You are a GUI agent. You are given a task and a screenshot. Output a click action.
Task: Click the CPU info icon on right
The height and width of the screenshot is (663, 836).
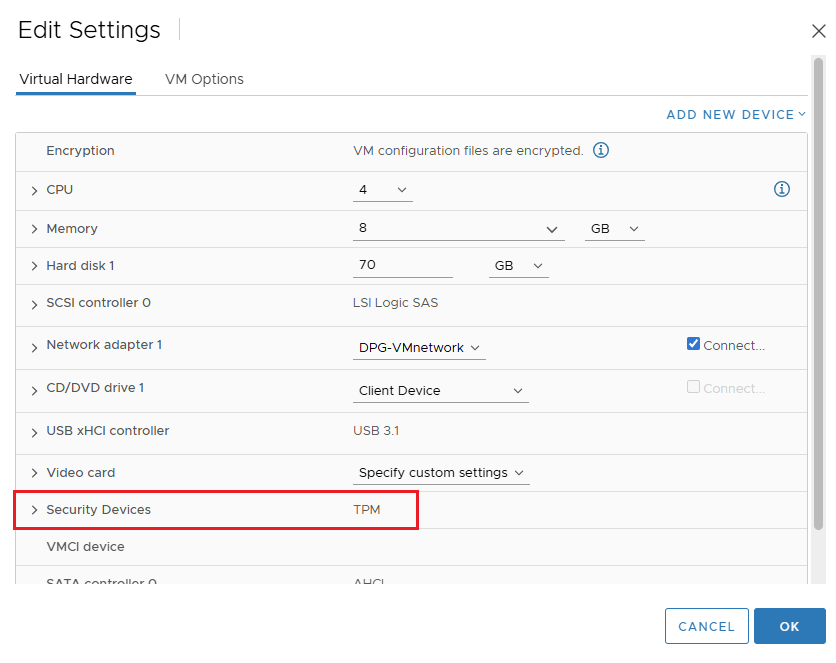[782, 189]
